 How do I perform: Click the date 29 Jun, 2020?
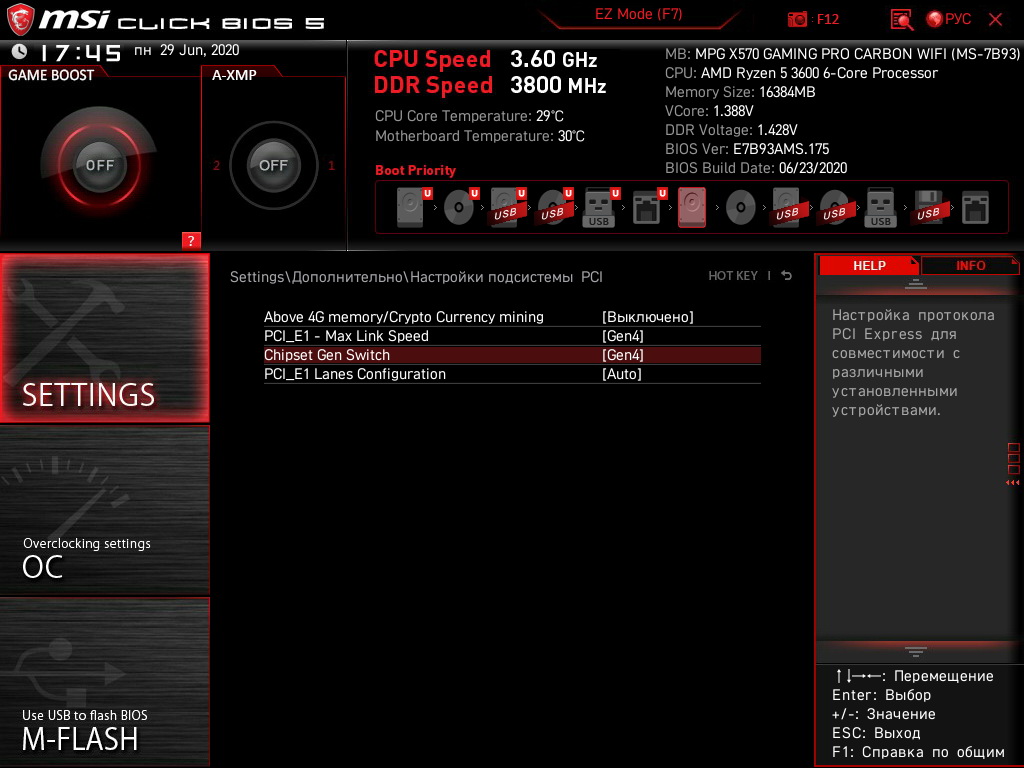point(200,50)
